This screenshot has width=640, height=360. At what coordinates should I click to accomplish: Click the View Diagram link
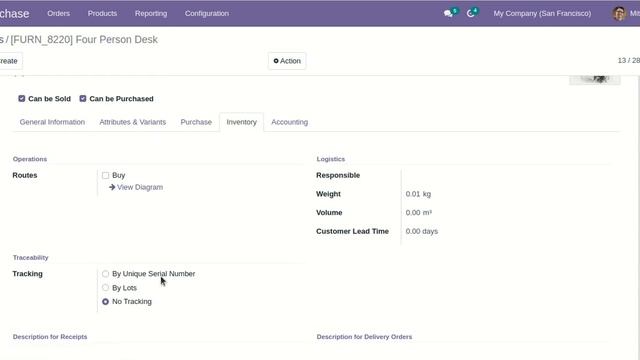[140, 187]
